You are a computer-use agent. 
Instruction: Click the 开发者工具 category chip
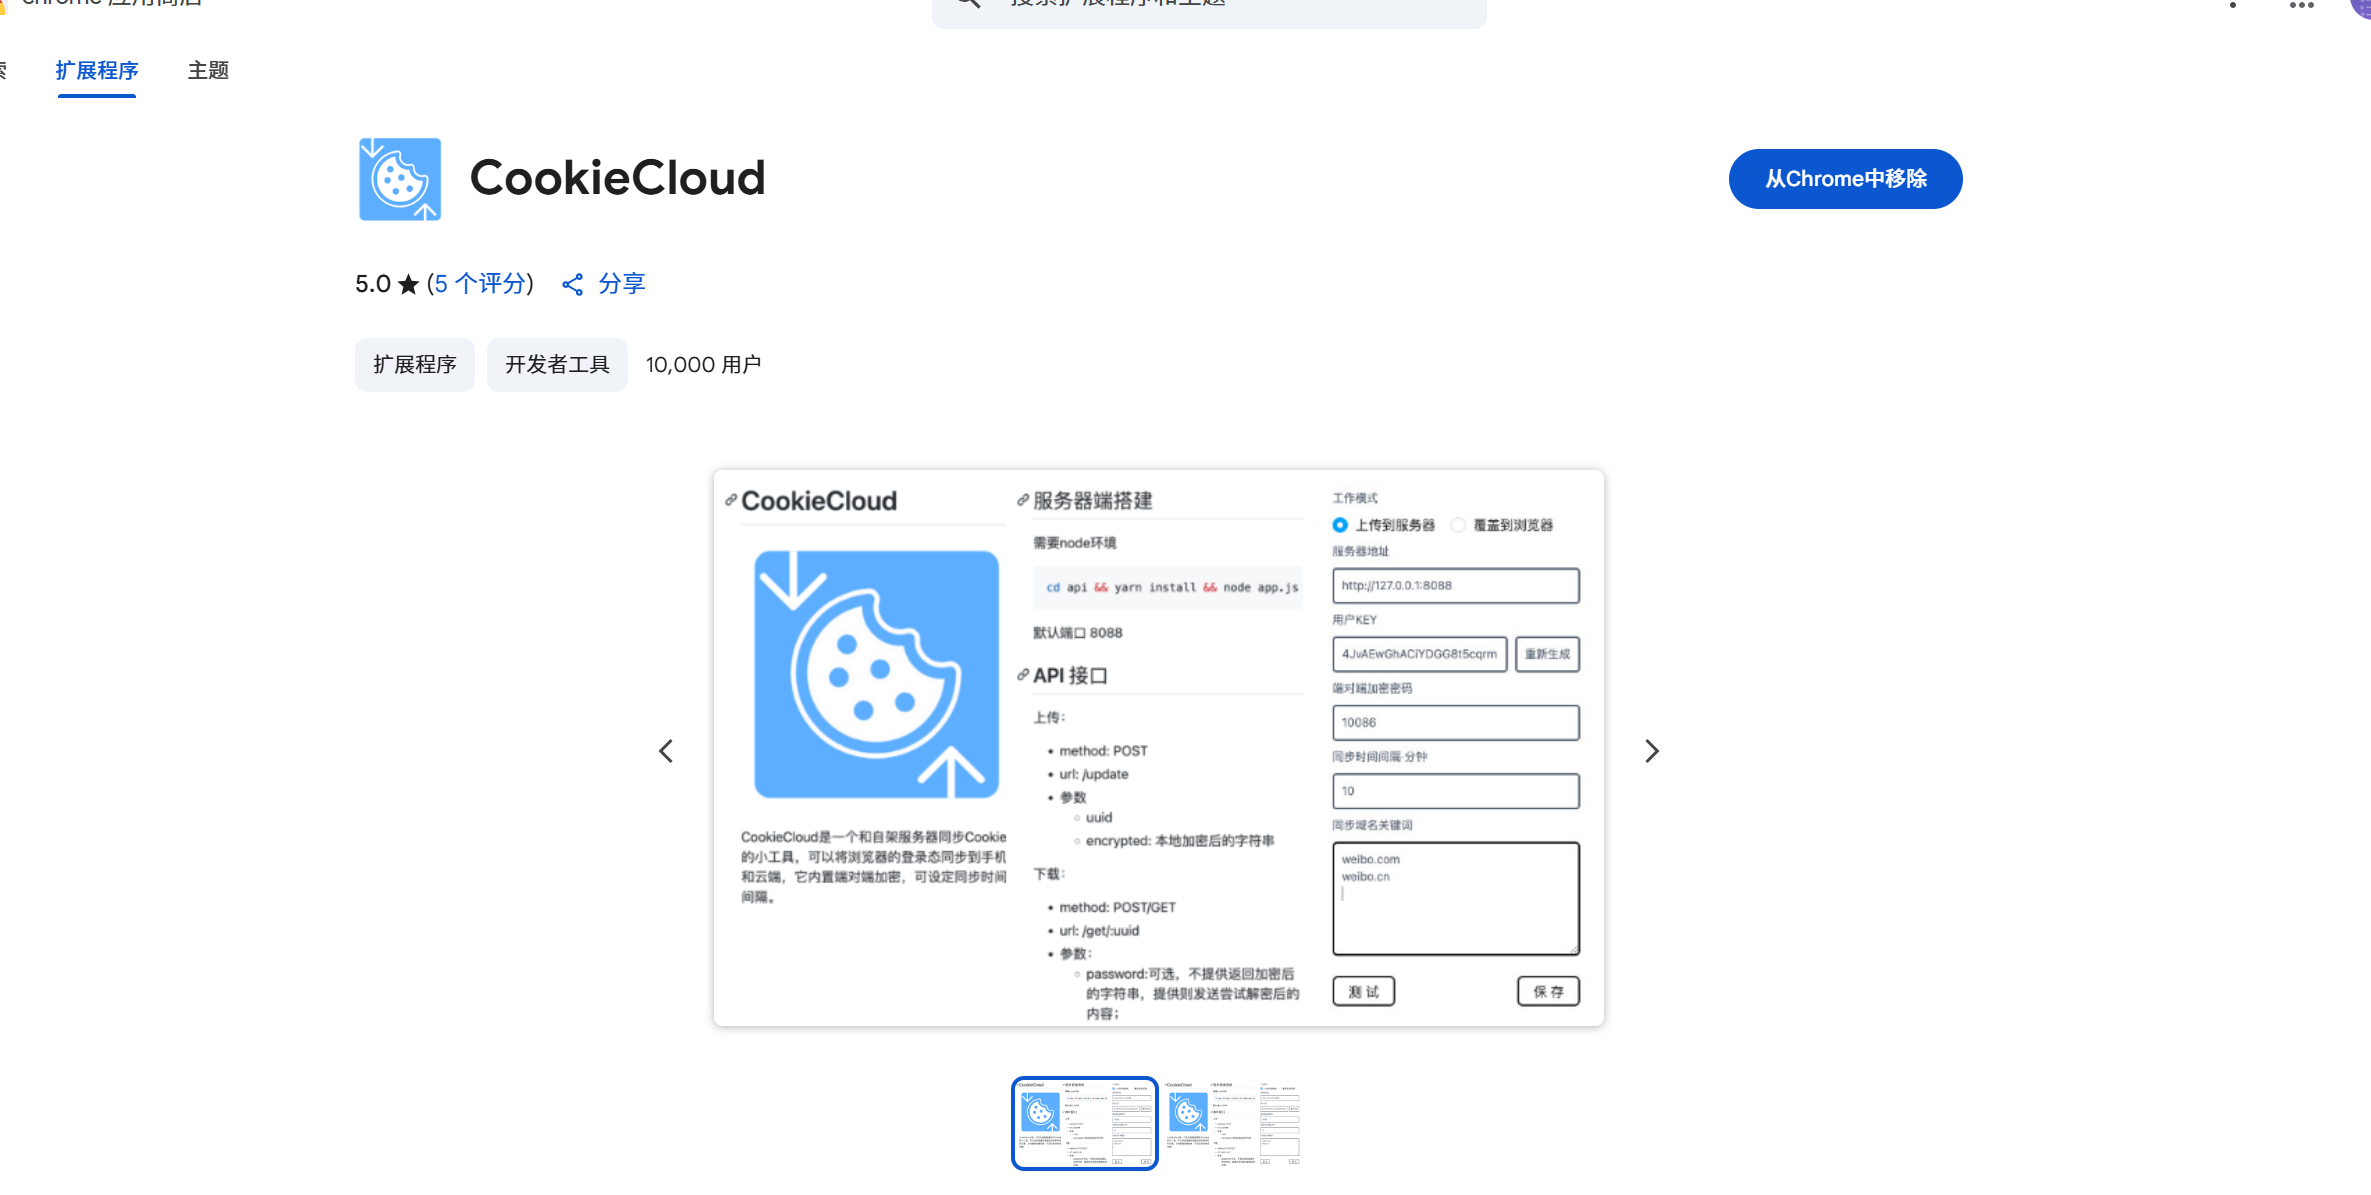(x=557, y=365)
